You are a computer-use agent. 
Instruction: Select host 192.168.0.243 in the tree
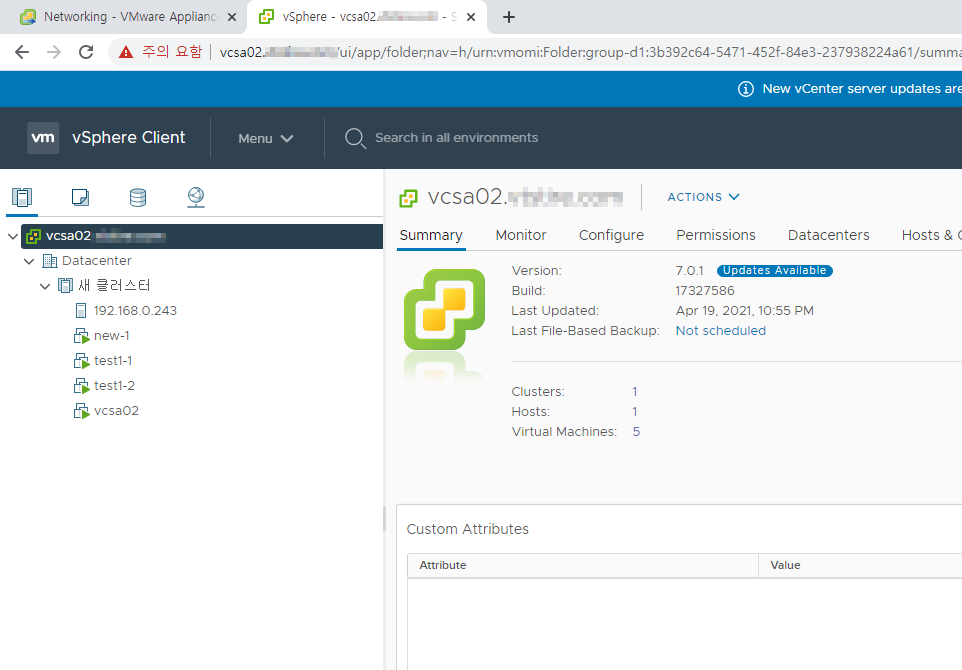pyautogui.click(x=135, y=311)
